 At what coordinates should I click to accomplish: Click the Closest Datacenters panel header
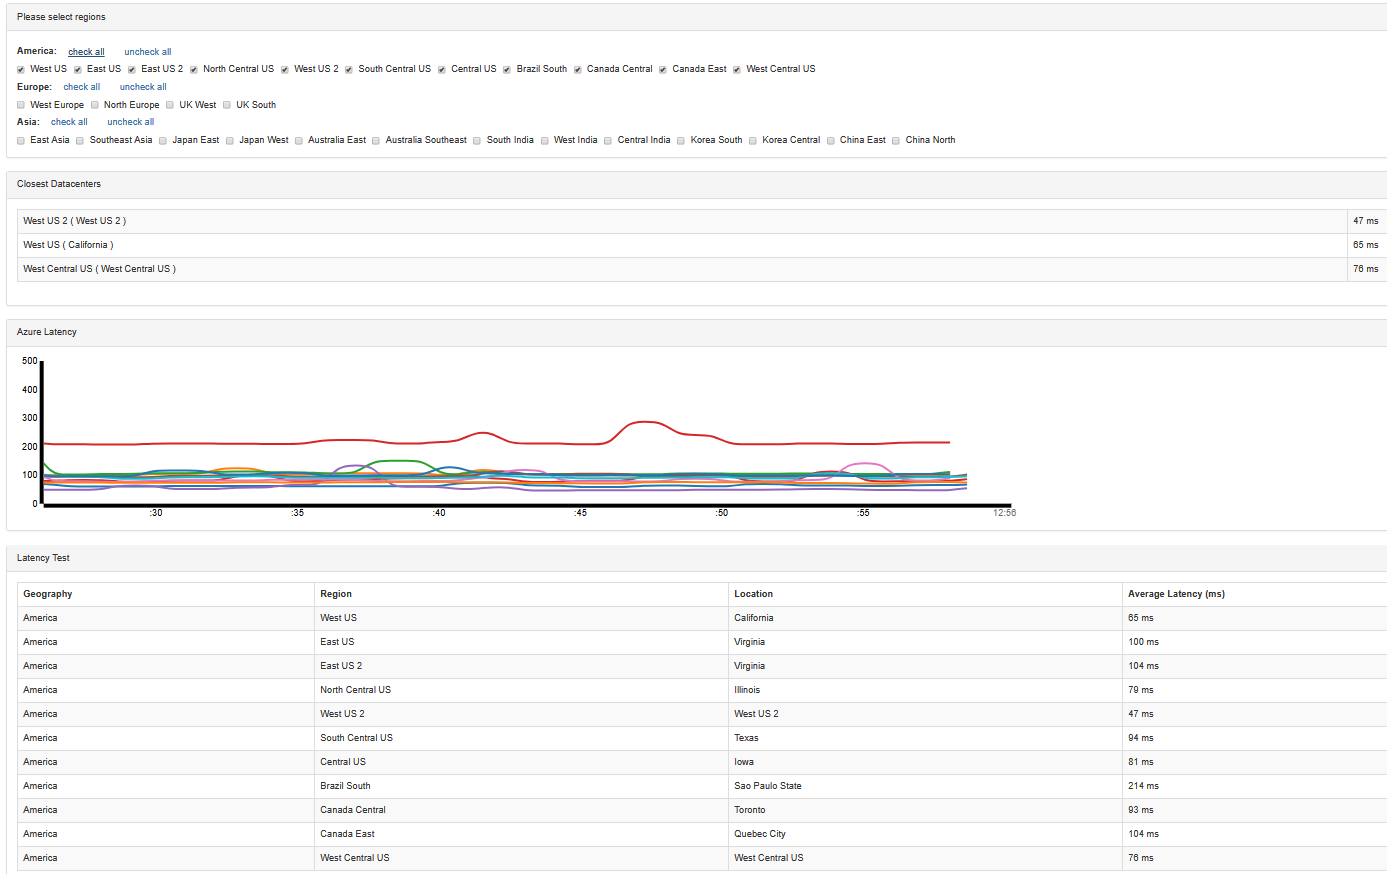(696, 184)
